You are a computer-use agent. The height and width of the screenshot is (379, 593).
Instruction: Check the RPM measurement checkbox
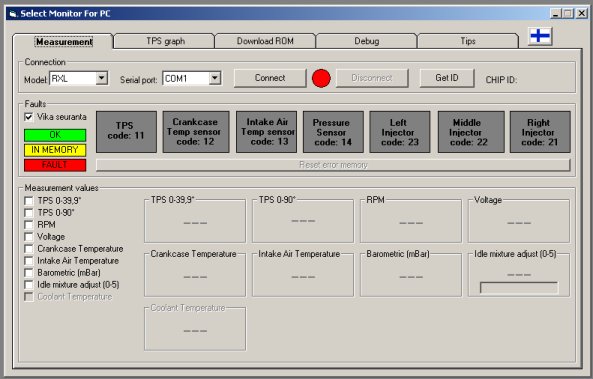29,225
